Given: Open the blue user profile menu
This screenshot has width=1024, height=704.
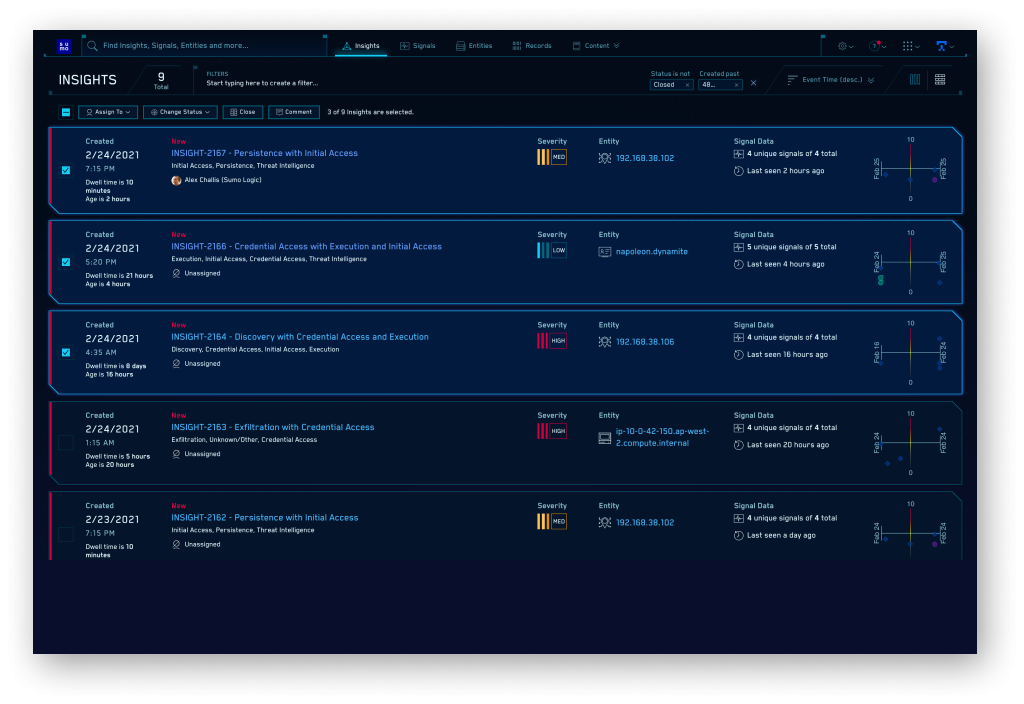Looking at the screenshot, I should (x=945, y=46).
